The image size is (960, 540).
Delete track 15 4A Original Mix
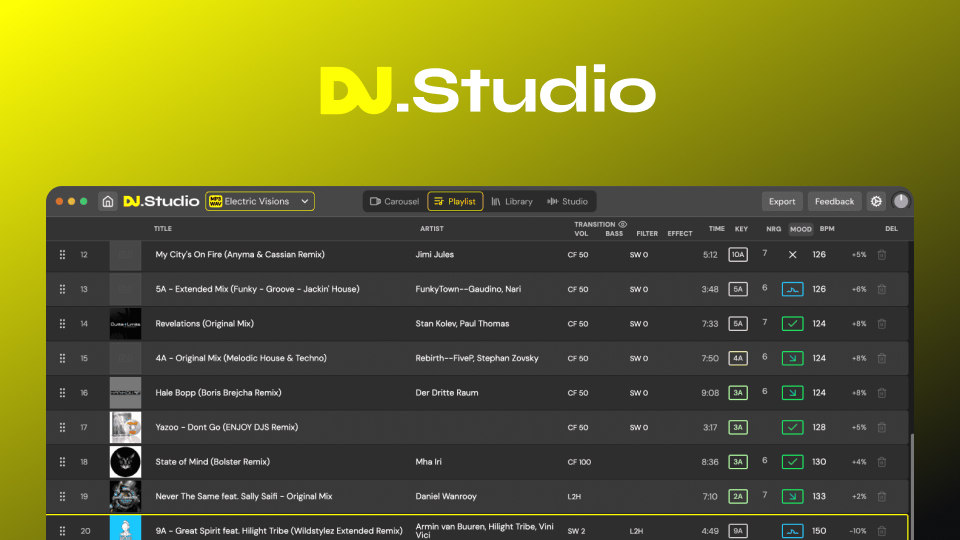coord(882,358)
